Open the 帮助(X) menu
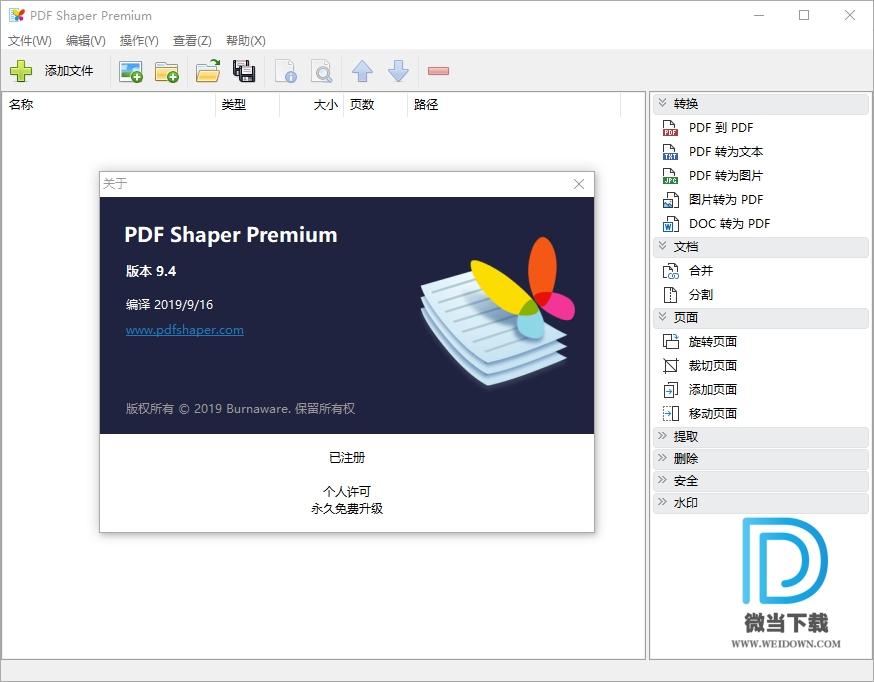874x682 pixels. [x=245, y=41]
